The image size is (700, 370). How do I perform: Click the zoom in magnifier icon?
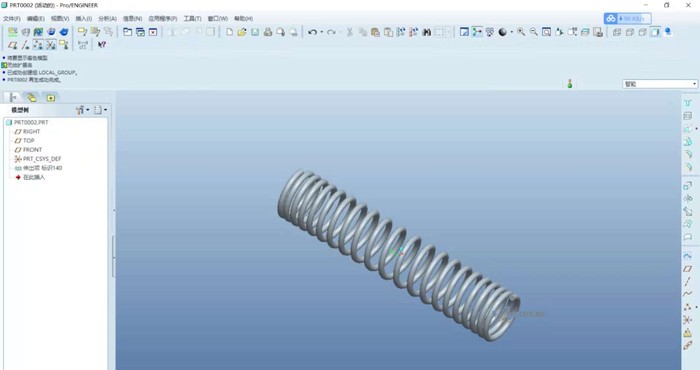(x=521, y=32)
